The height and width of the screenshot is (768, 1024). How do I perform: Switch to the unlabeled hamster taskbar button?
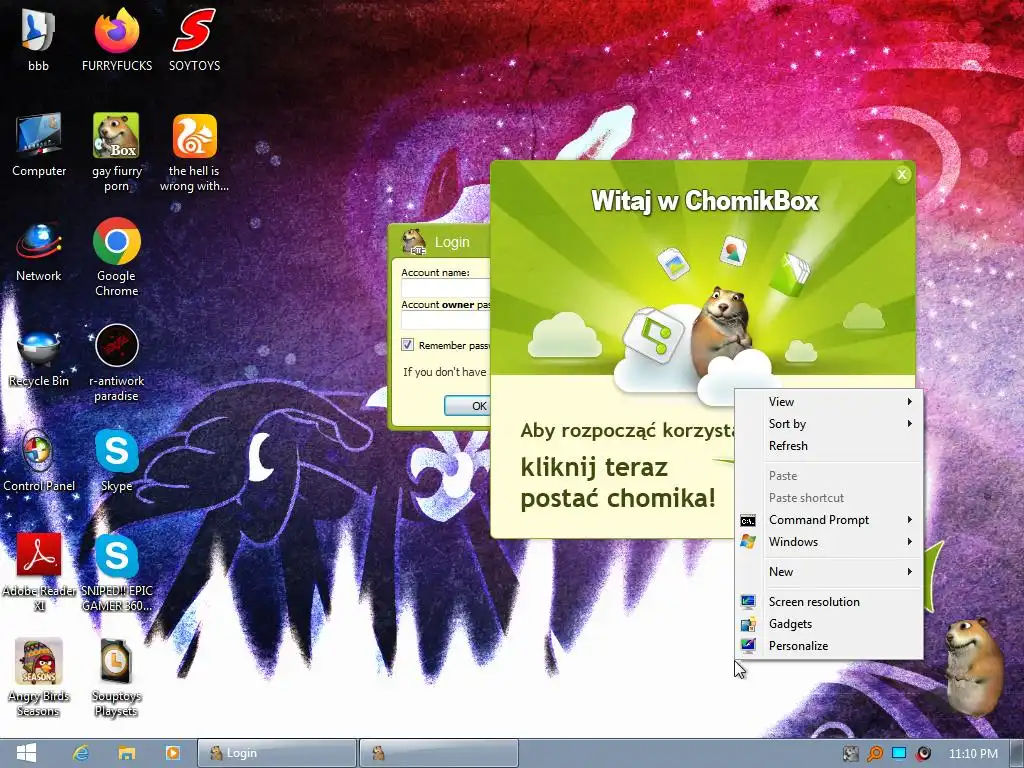click(x=439, y=753)
